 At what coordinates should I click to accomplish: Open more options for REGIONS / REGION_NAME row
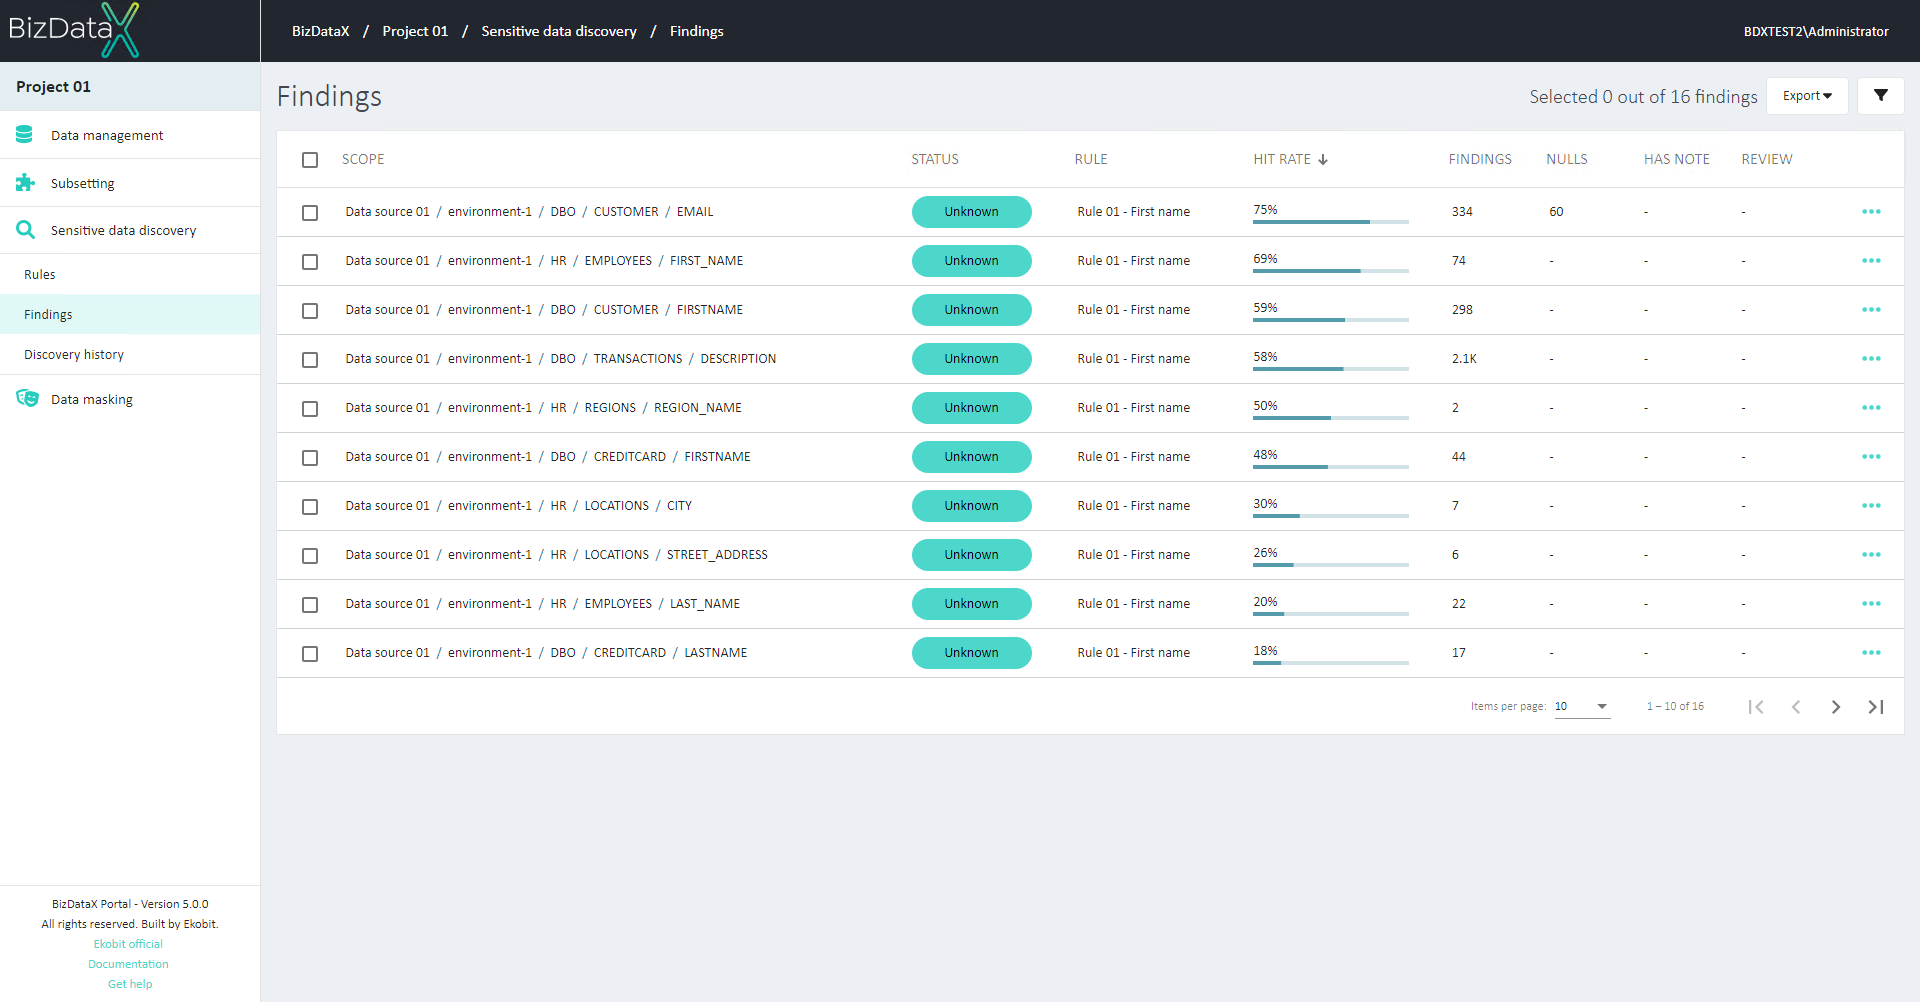coord(1871,408)
